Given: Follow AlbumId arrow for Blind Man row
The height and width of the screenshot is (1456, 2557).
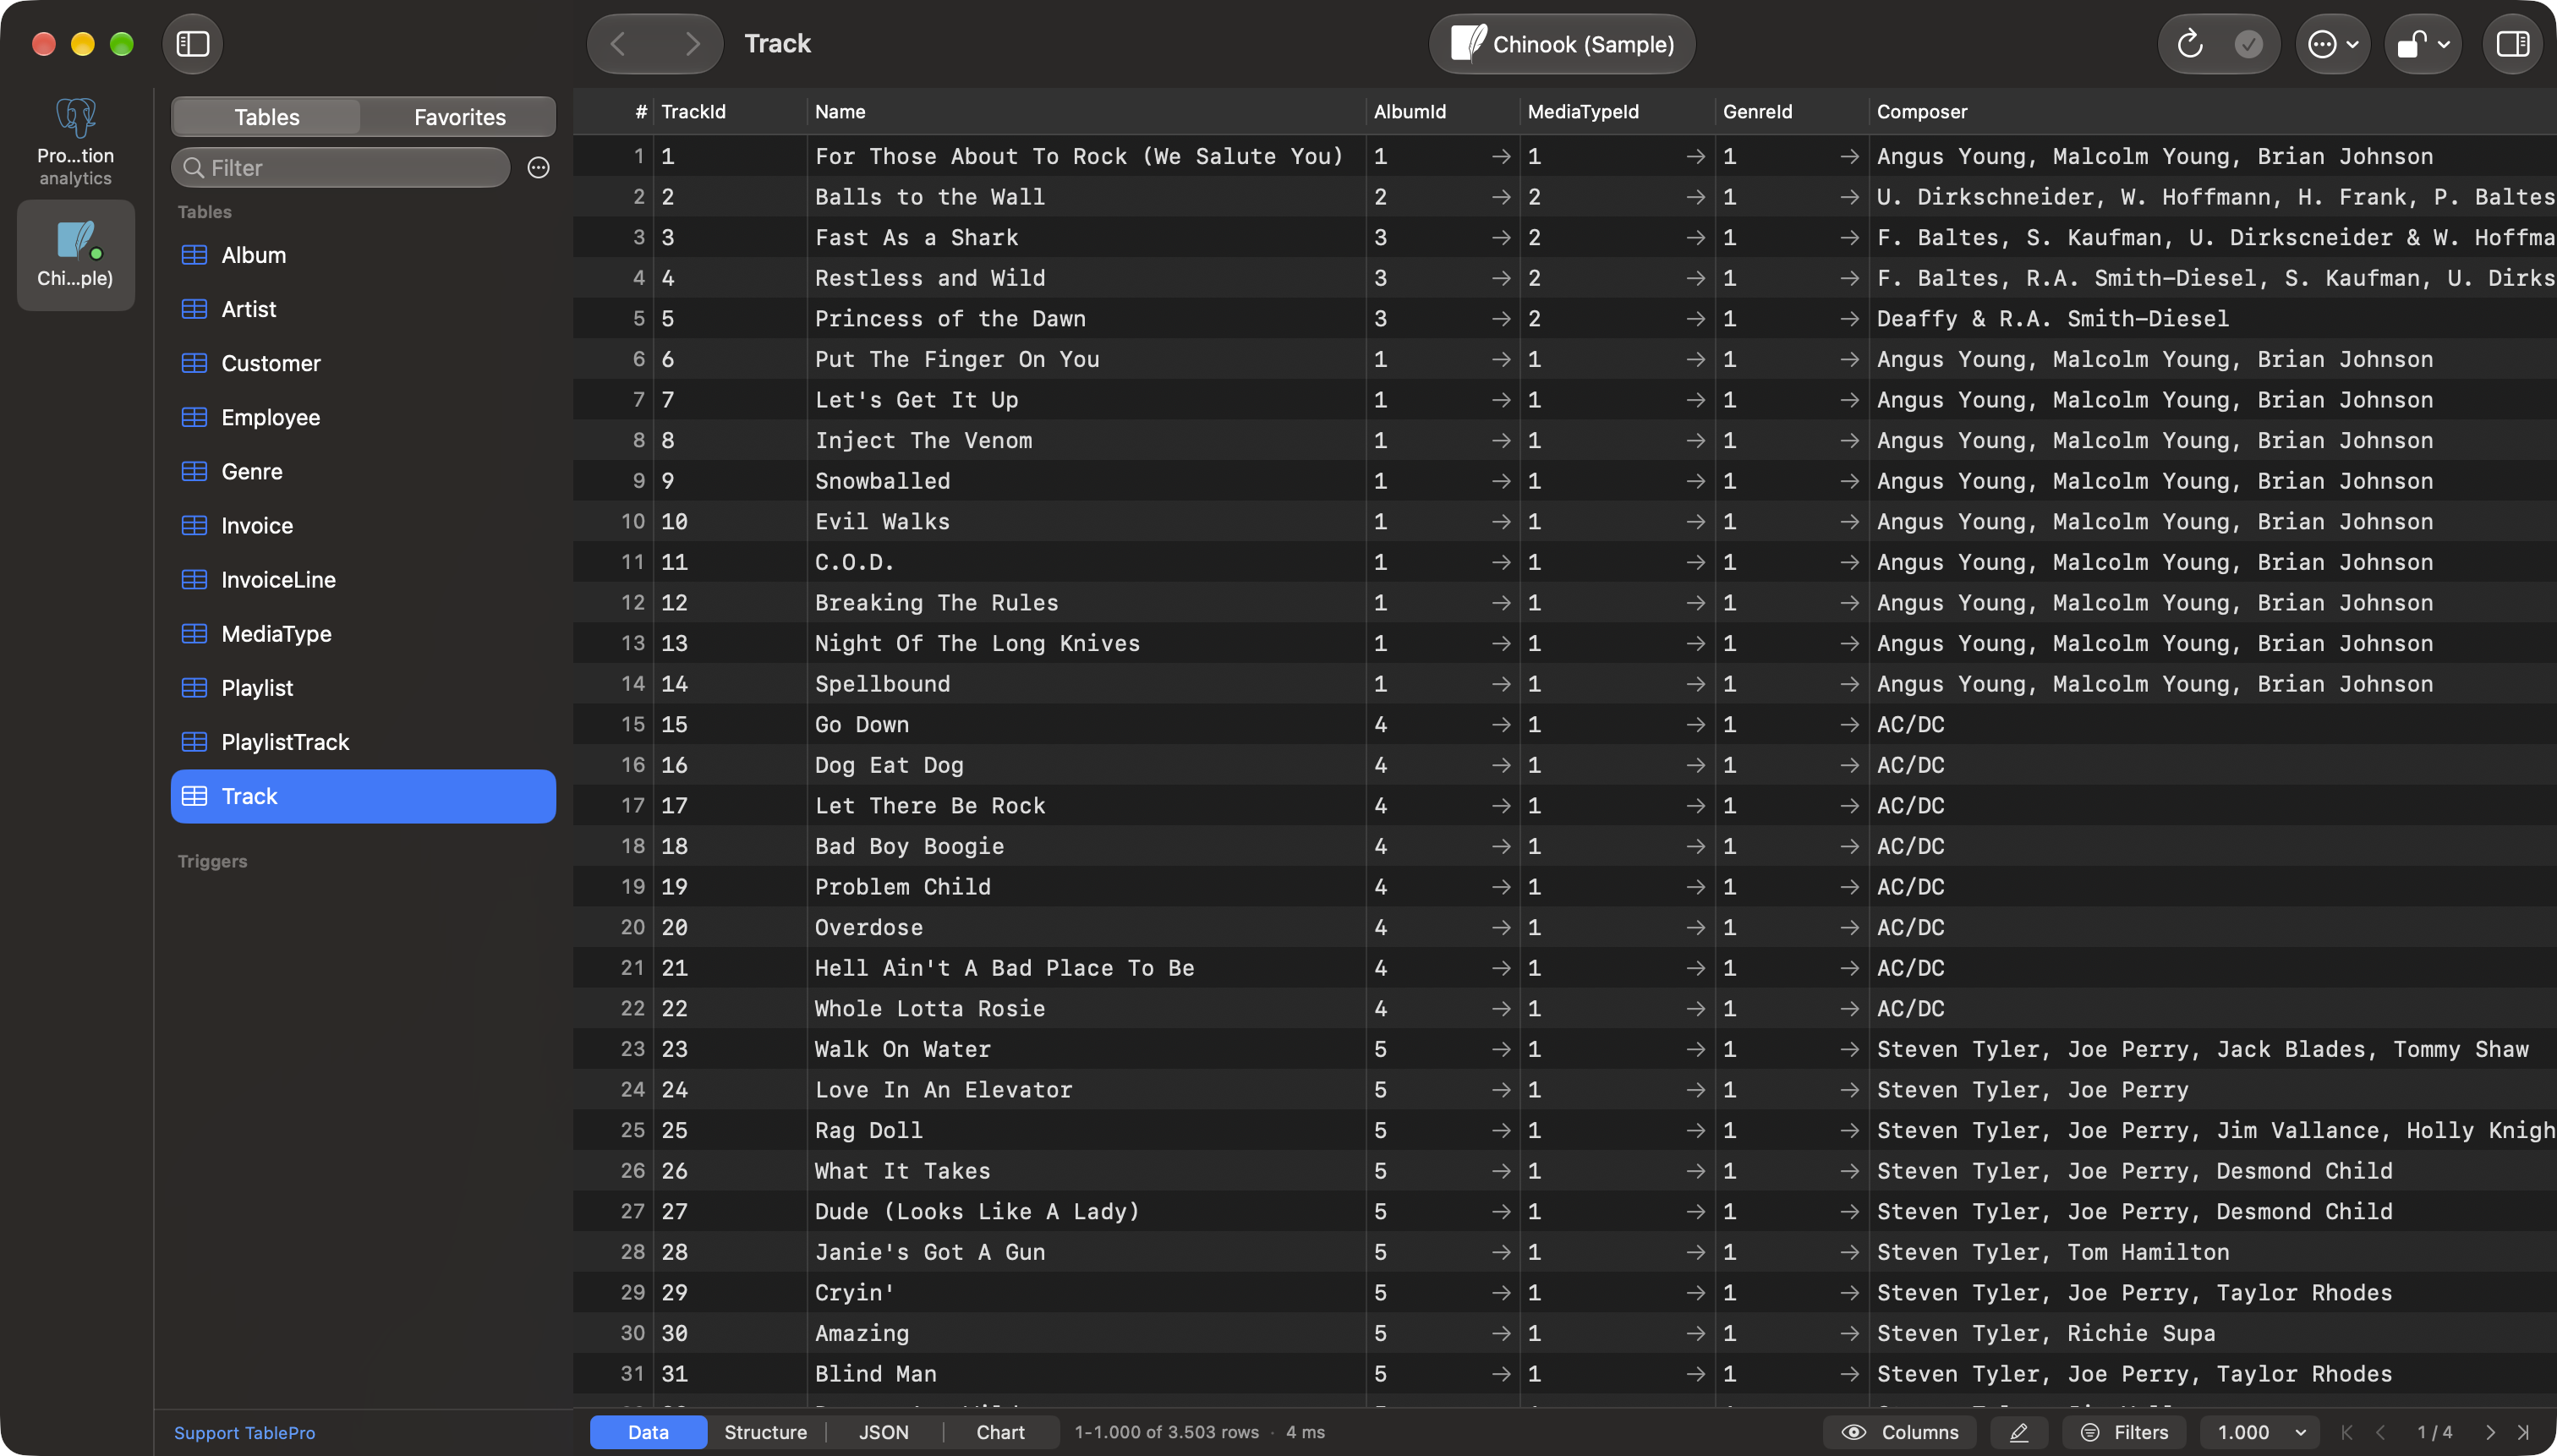Looking at the screenshot, I should tap(1501, 1374).
